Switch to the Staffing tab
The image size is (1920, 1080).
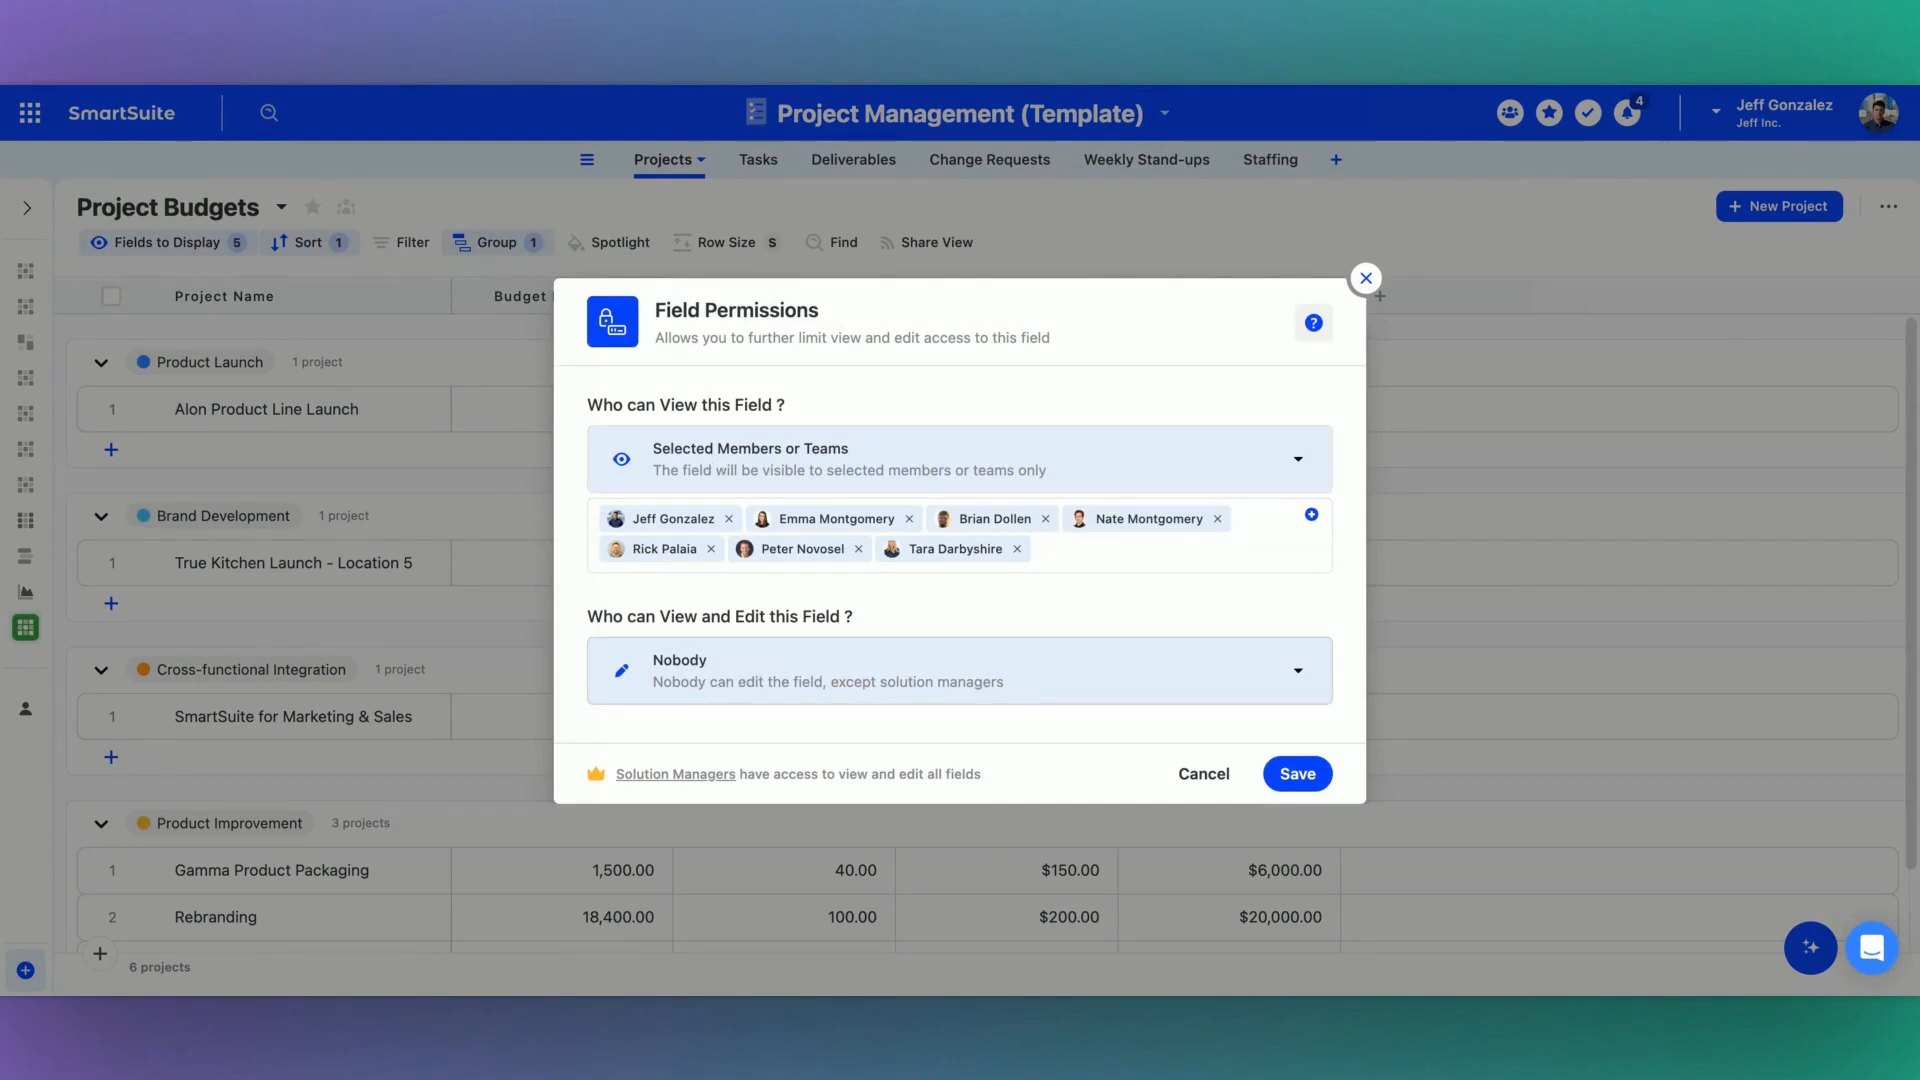point(1270,160)
